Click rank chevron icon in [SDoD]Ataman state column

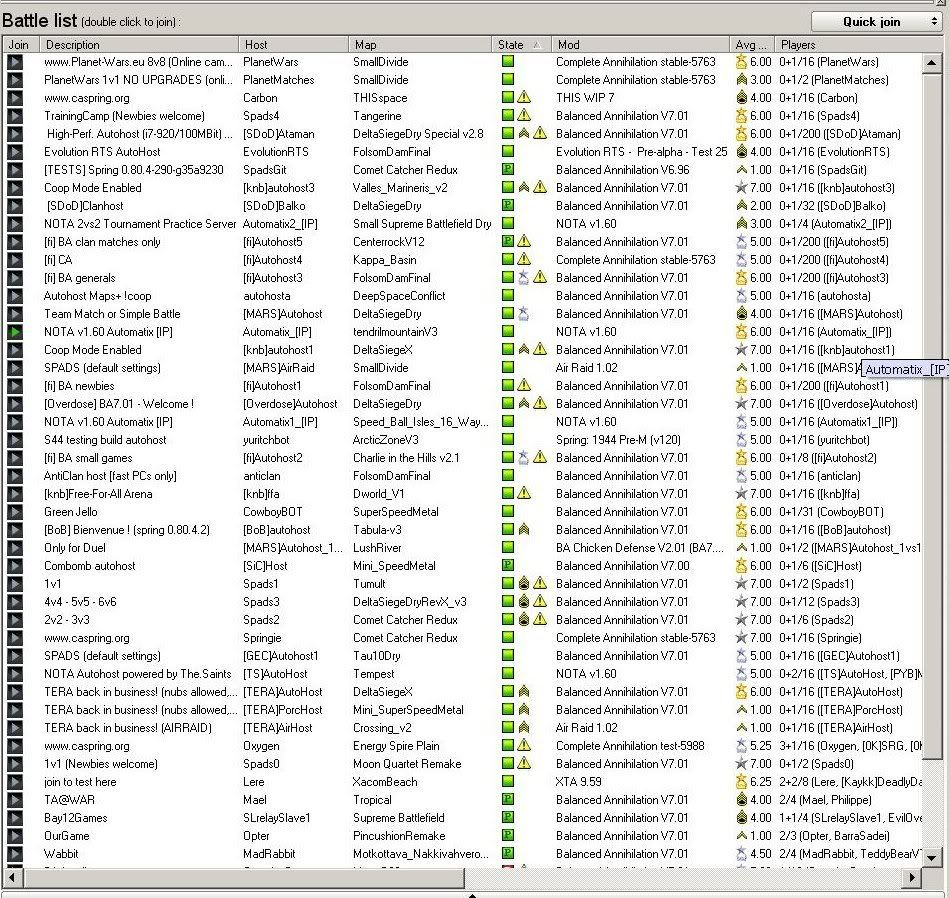click(x=524, y=133)
